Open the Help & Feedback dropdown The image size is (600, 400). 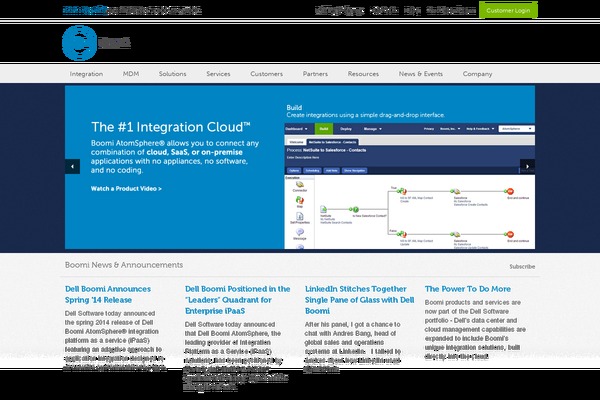480,129
